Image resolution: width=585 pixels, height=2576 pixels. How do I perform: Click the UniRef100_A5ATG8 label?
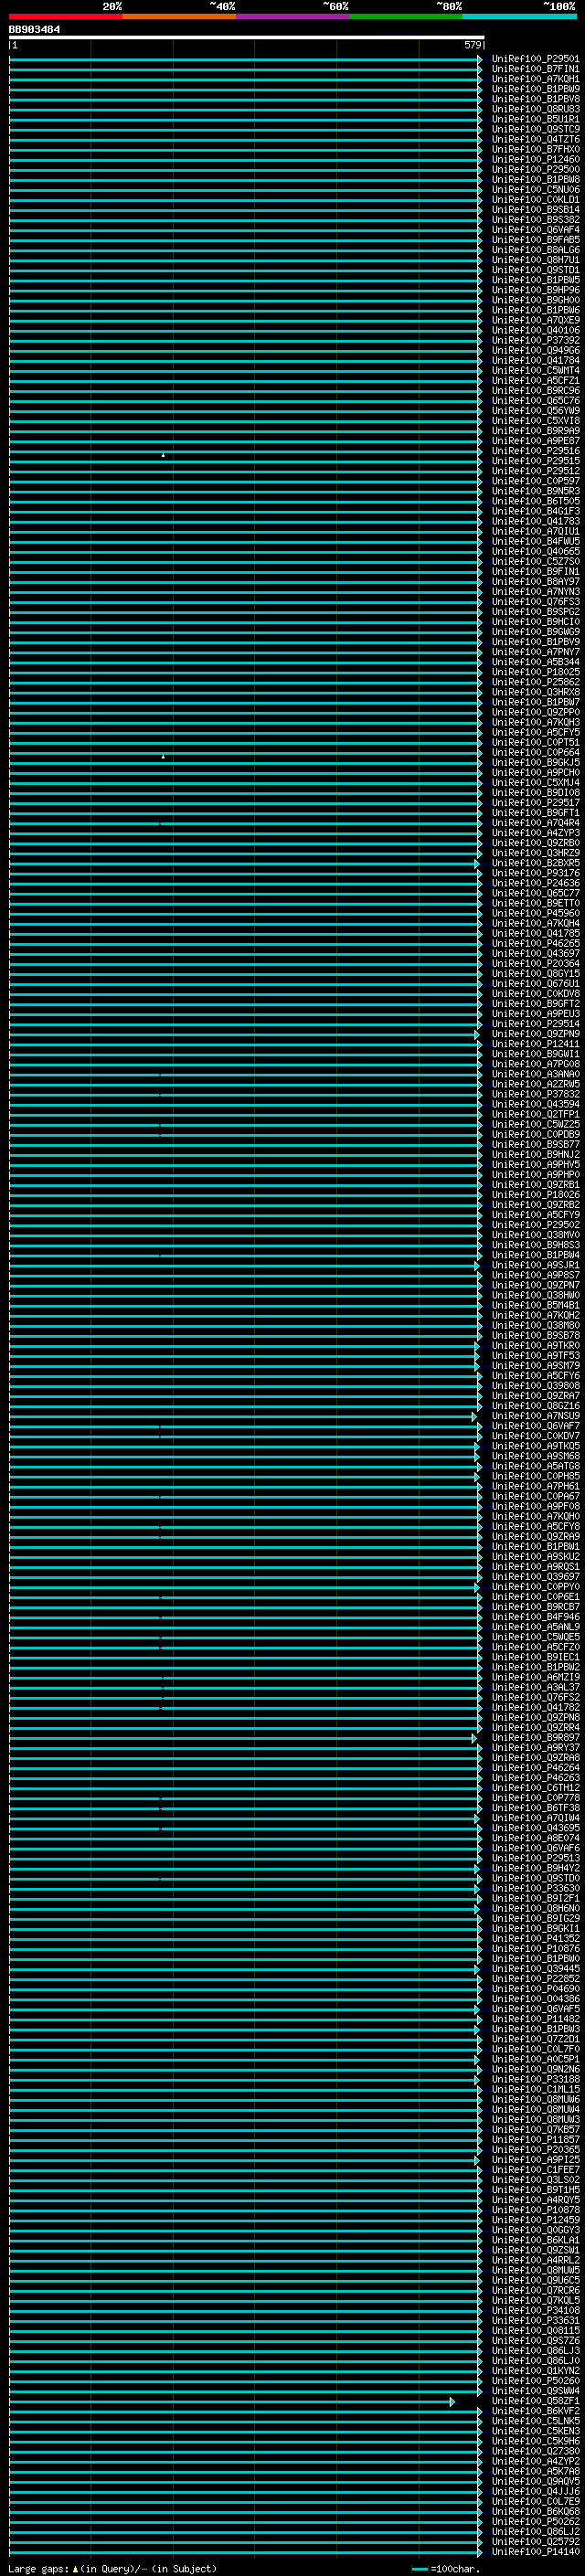pyautogui.click(x=535, y=1466)
